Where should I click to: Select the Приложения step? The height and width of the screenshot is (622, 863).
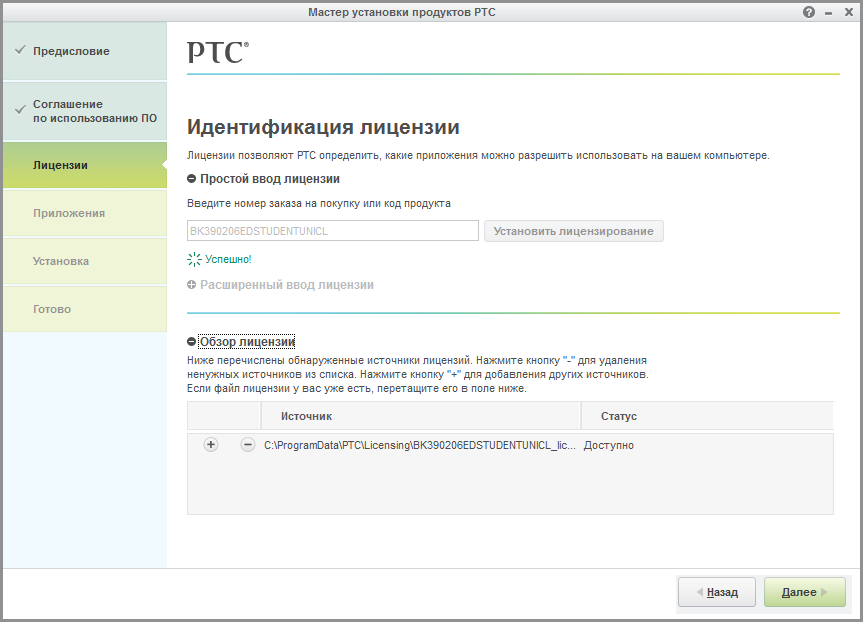85,214
